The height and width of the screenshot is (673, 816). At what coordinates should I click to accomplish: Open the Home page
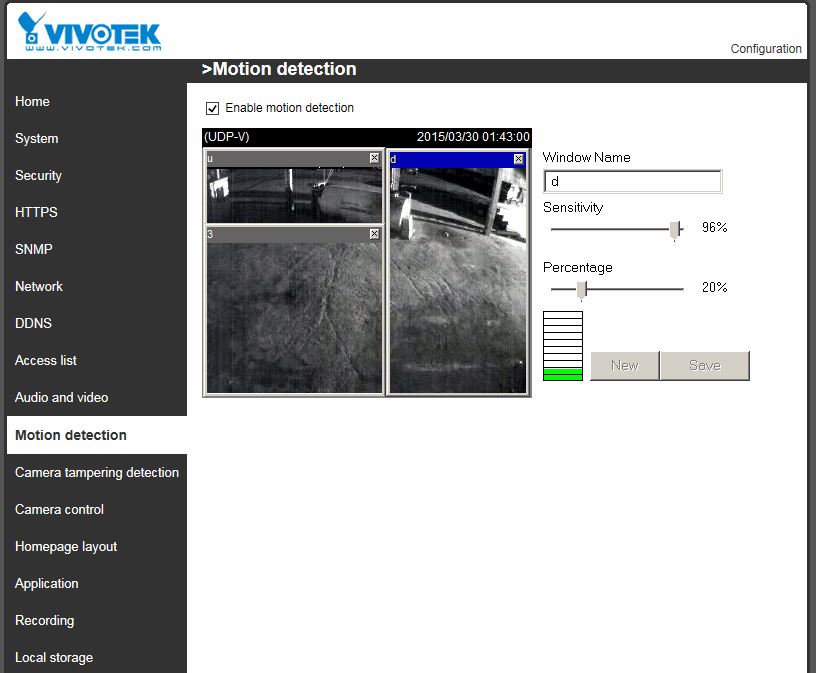tap(32, 102)
